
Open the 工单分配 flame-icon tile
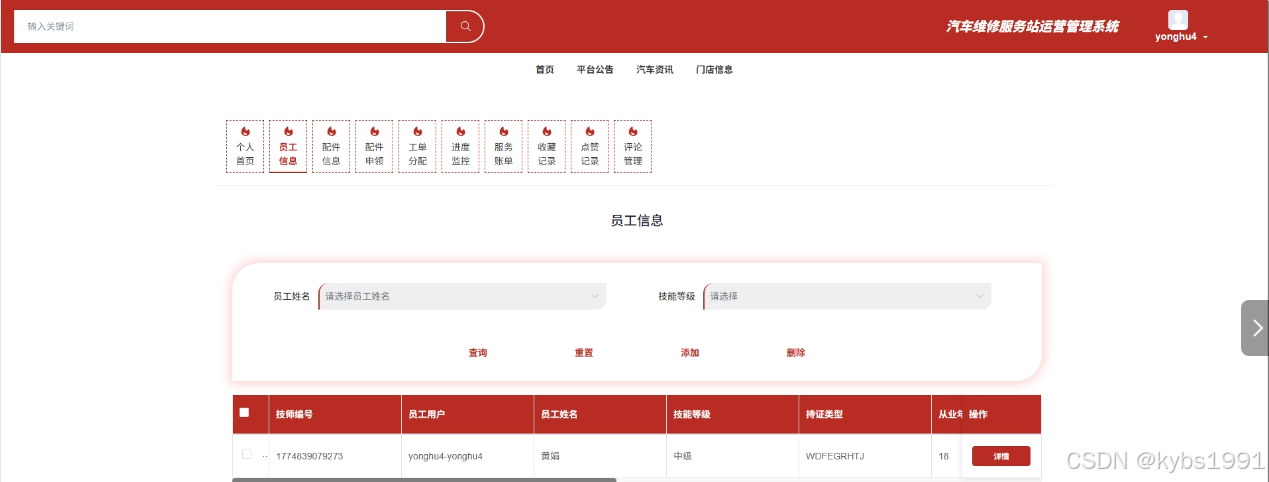pyautogui.click(x=417, y=146)
